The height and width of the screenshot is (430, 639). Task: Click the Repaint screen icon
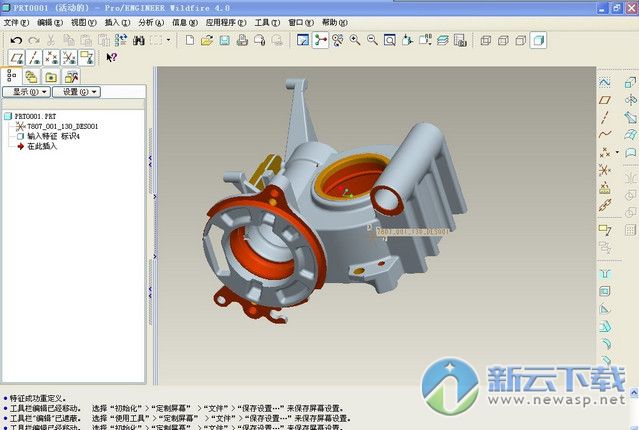tap(303, 40)
